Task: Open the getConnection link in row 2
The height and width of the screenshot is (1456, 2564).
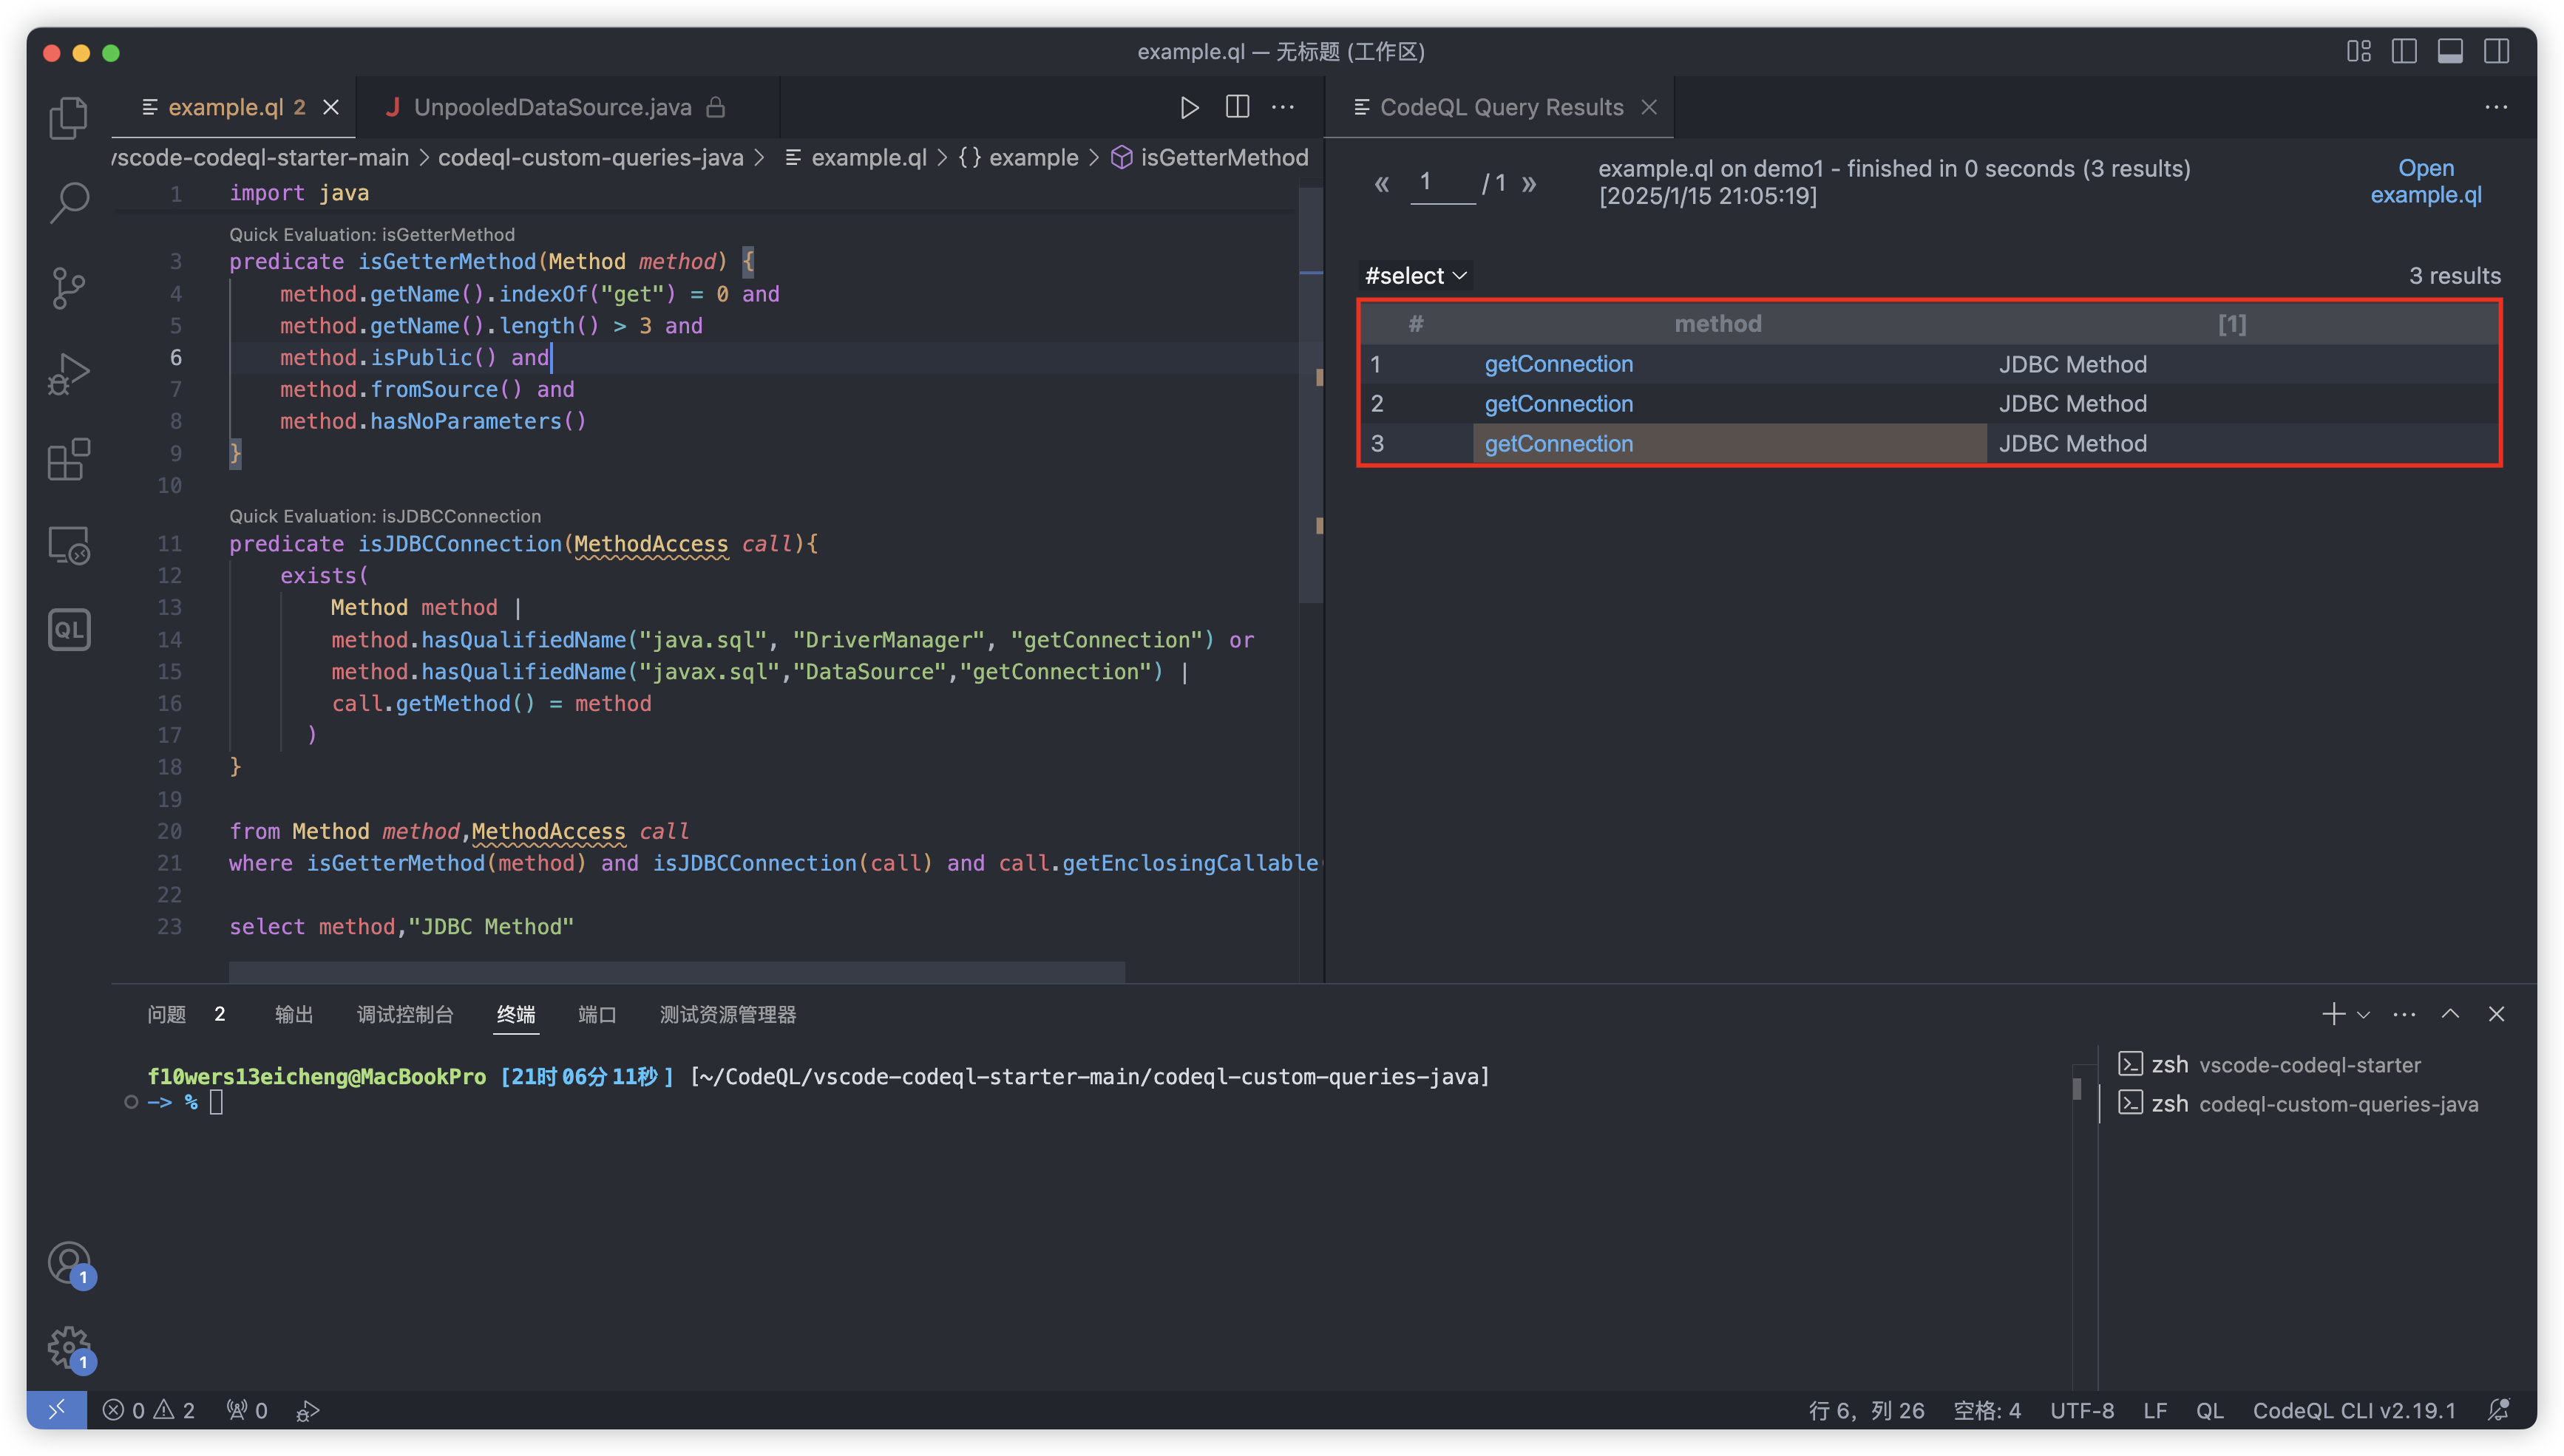Action: pyautogui.click(x=1558, y=404)
